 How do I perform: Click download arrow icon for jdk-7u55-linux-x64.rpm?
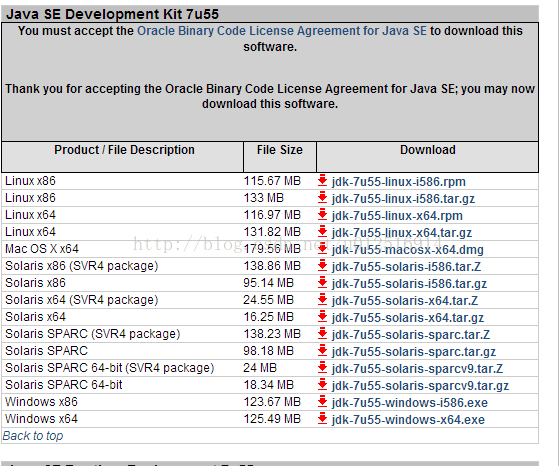click(x=322, y=215)
